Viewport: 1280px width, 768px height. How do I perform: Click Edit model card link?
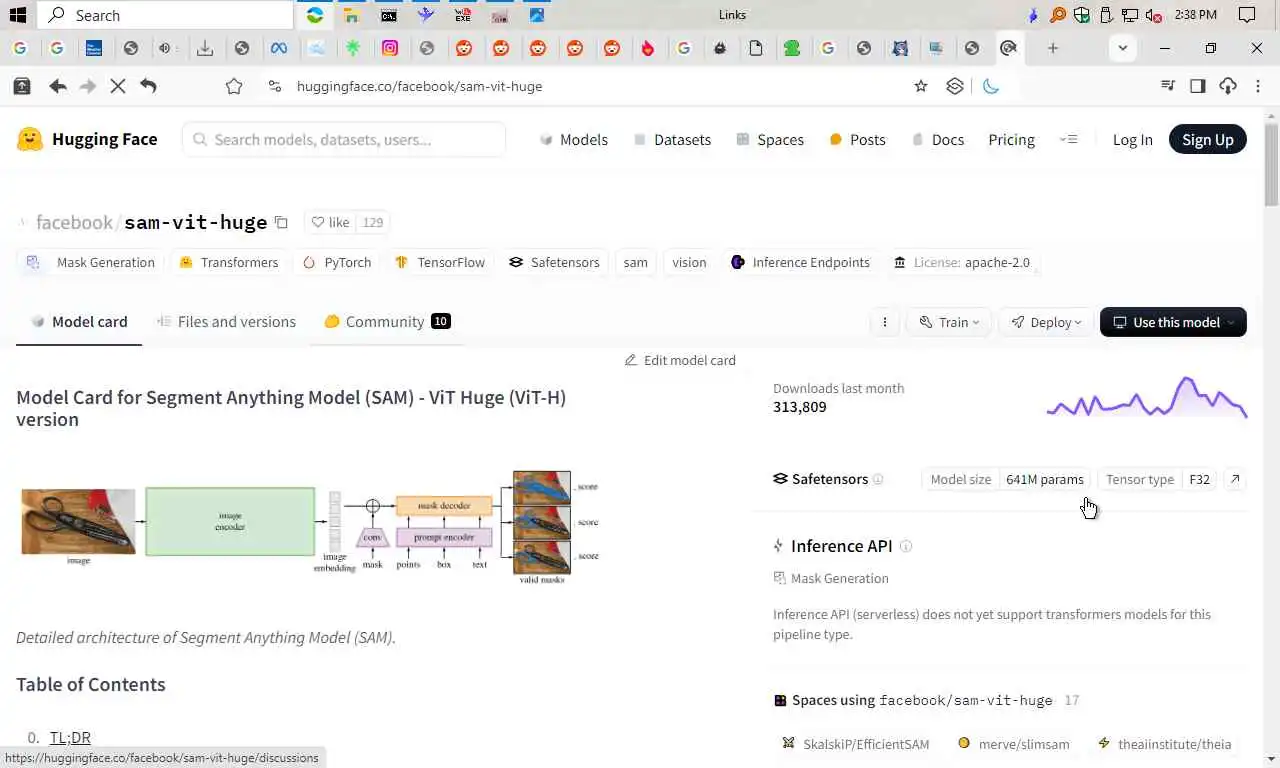680,360
